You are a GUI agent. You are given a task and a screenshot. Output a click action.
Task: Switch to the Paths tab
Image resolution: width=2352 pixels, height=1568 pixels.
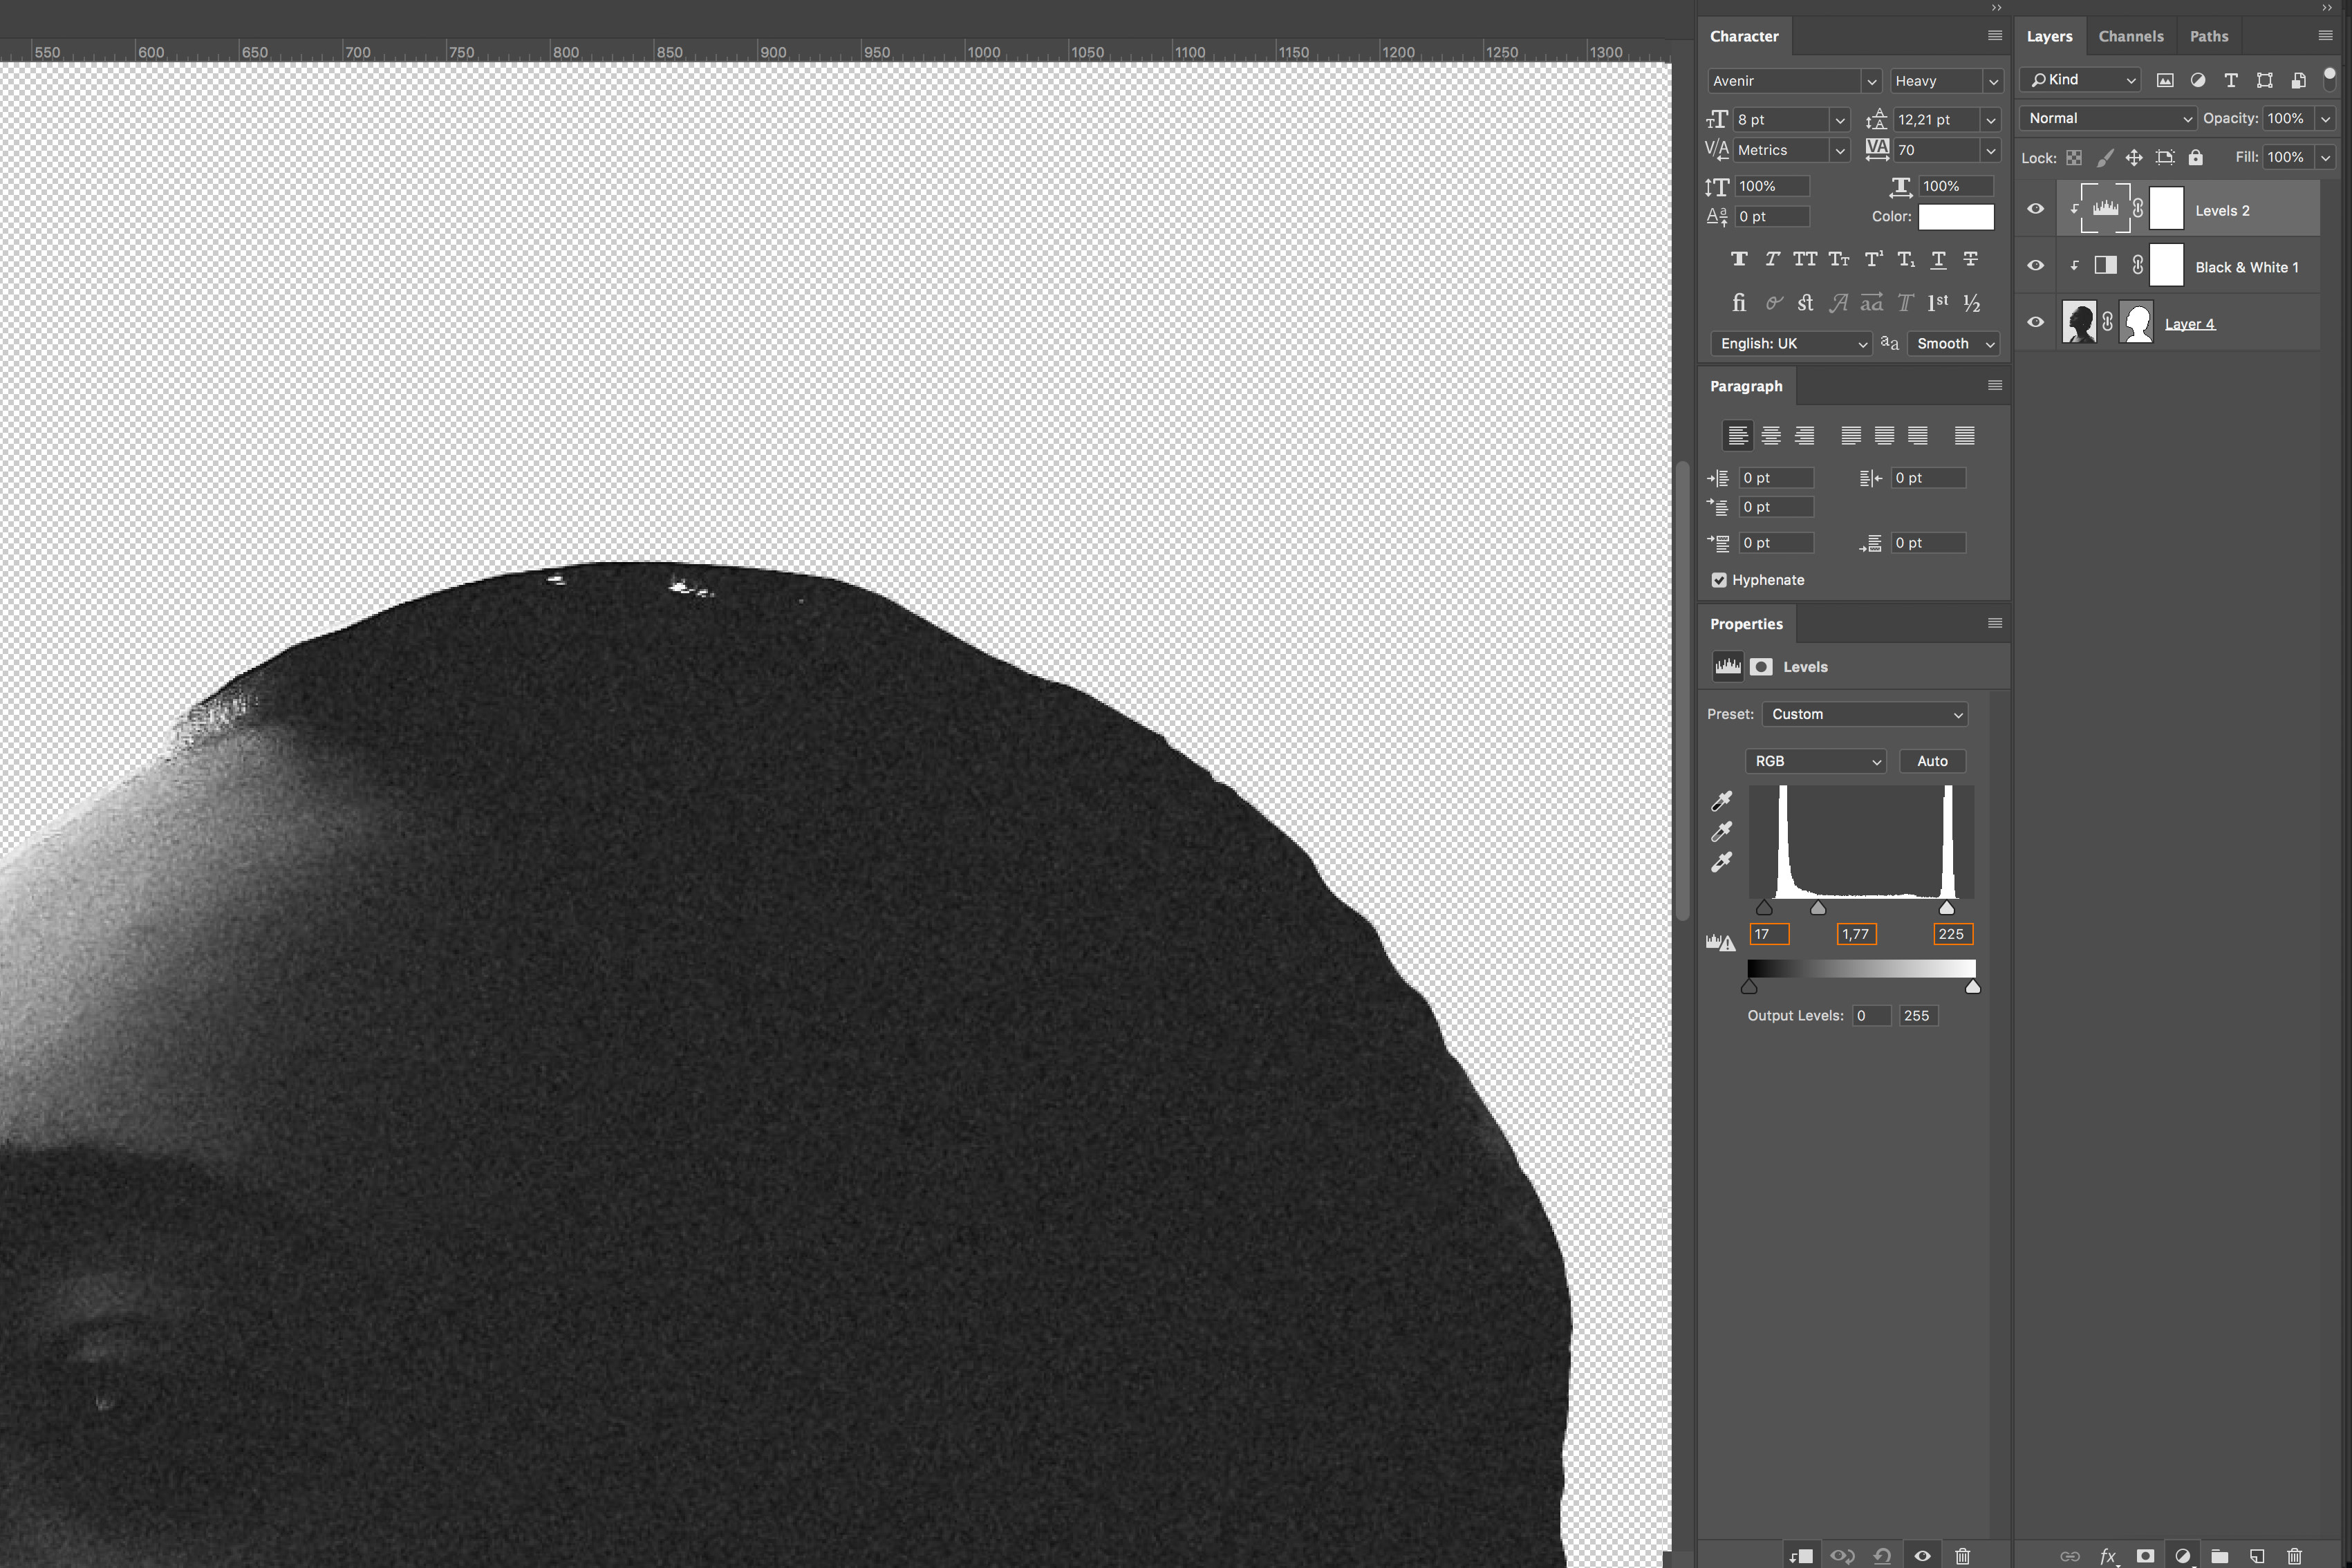2208,36
